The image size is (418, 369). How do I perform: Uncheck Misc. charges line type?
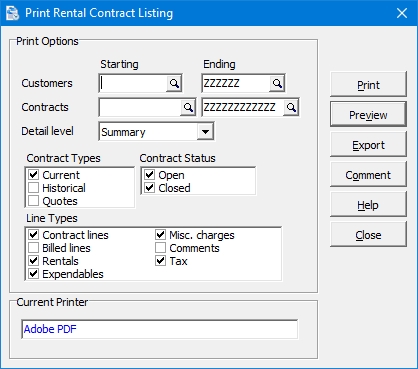tap(160, 235)
